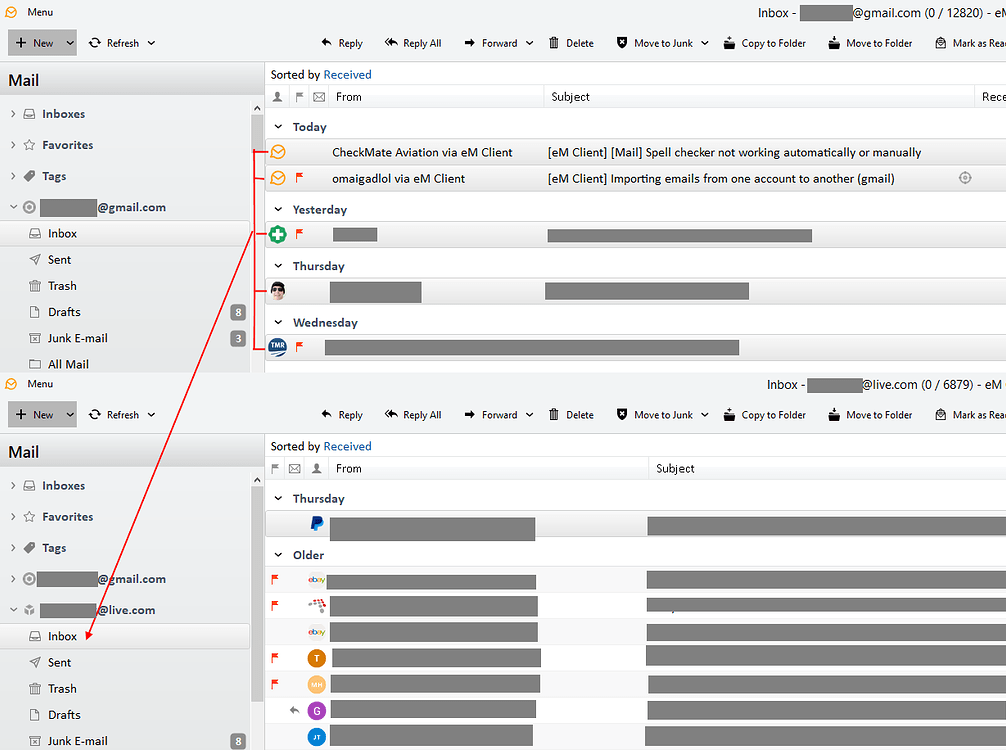Screen dimensions: 1006x750
Task: Click the Reply icon in the top toolbar
Action: pos(325,43)
